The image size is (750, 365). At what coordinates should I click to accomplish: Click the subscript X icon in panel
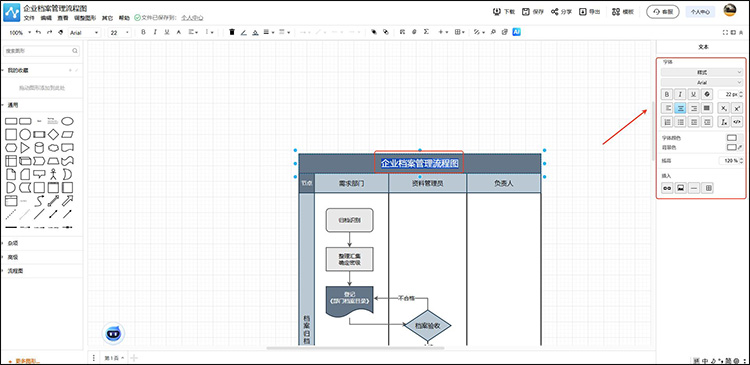725,109
